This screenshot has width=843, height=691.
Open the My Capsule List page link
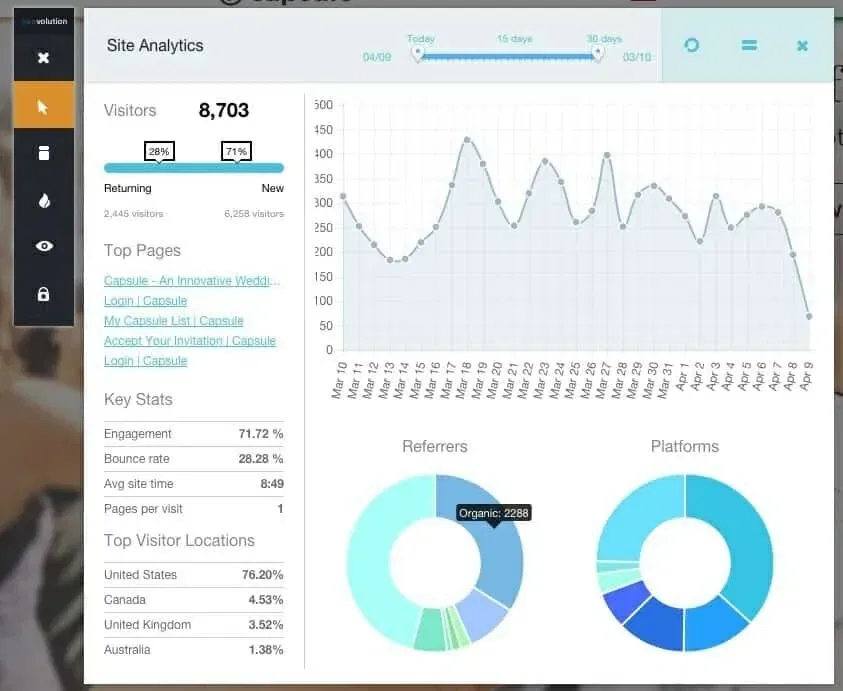click(173, 321)
